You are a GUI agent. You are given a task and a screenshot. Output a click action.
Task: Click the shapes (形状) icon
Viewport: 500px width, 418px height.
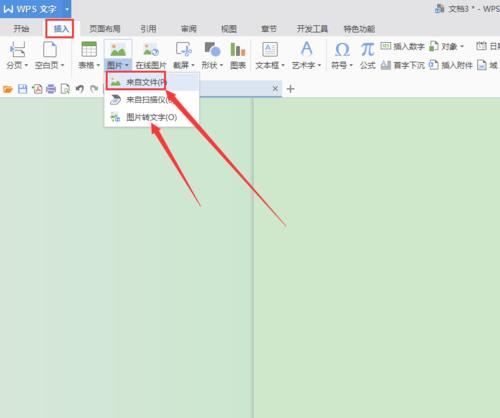[x=212, y=49]
